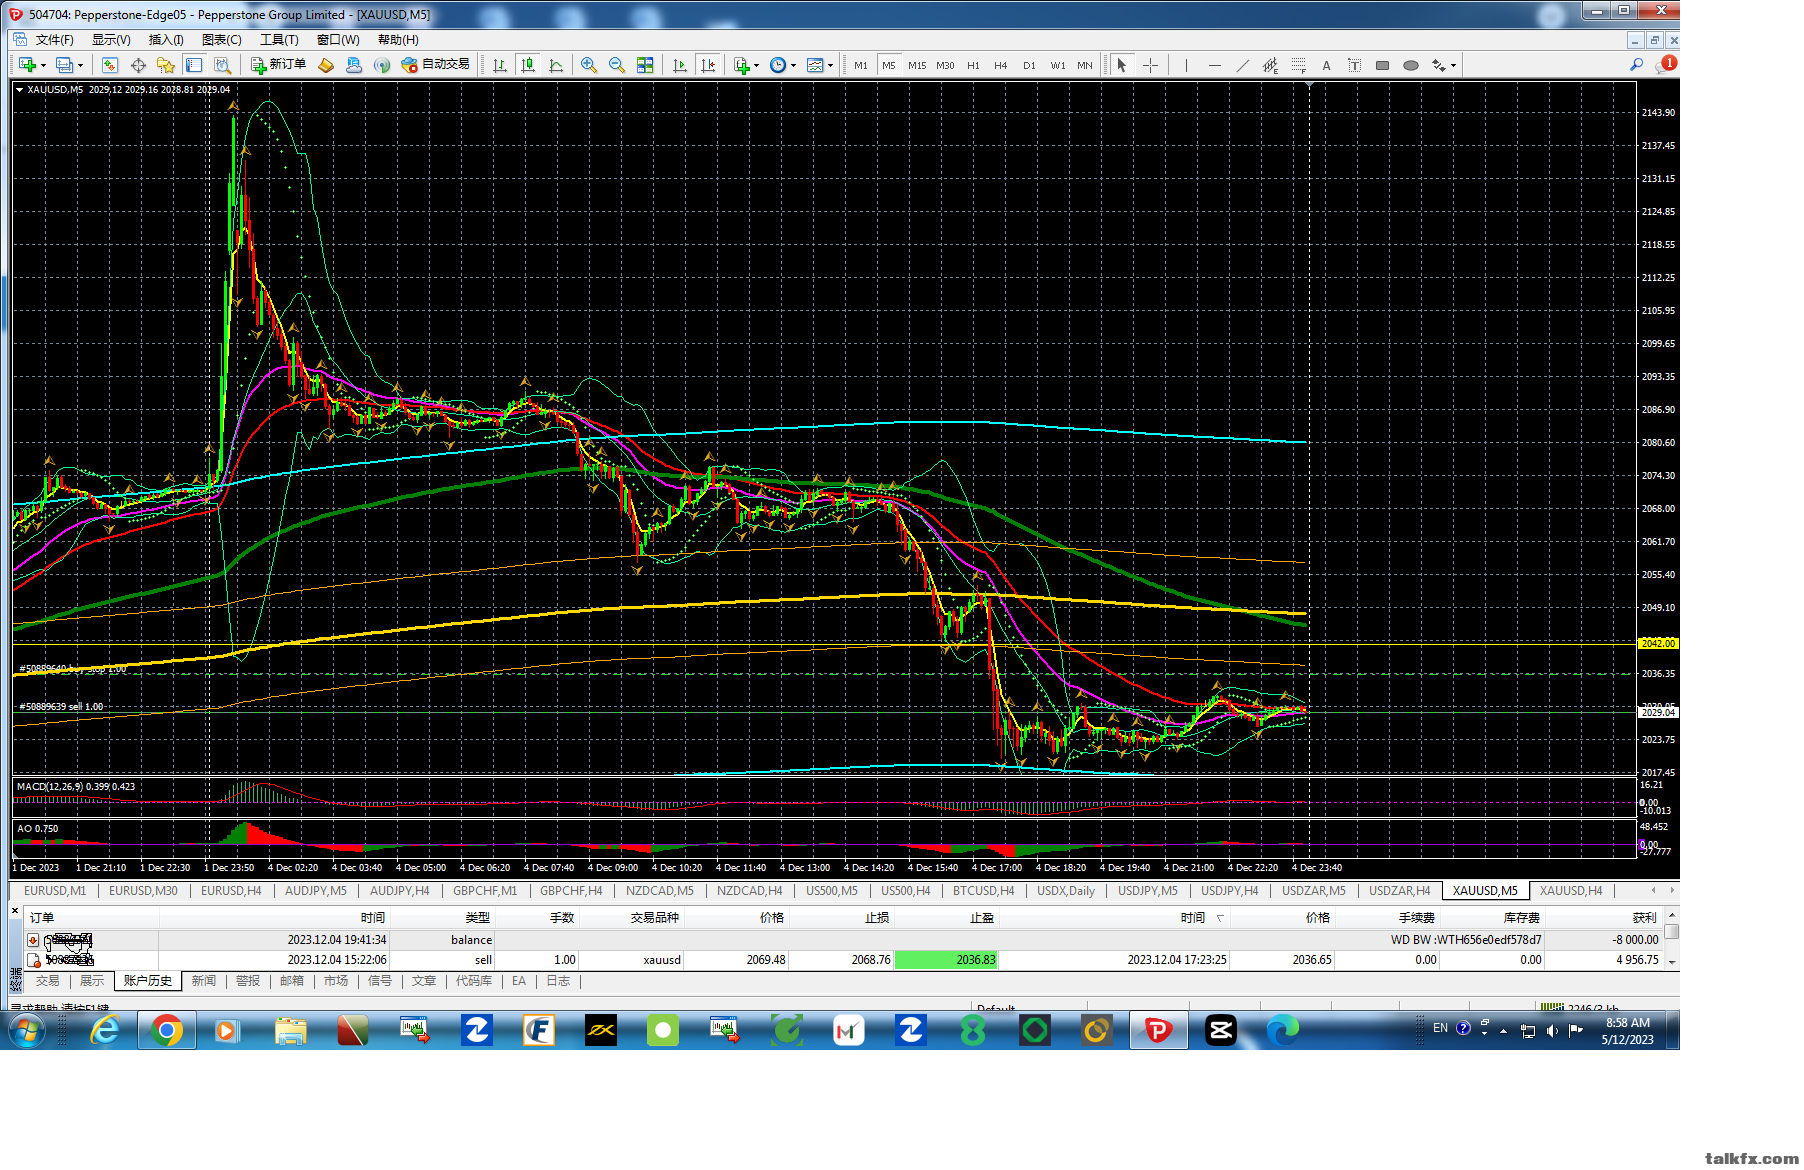
Task: Switch to line chart display
Action: tap(556, 65)
